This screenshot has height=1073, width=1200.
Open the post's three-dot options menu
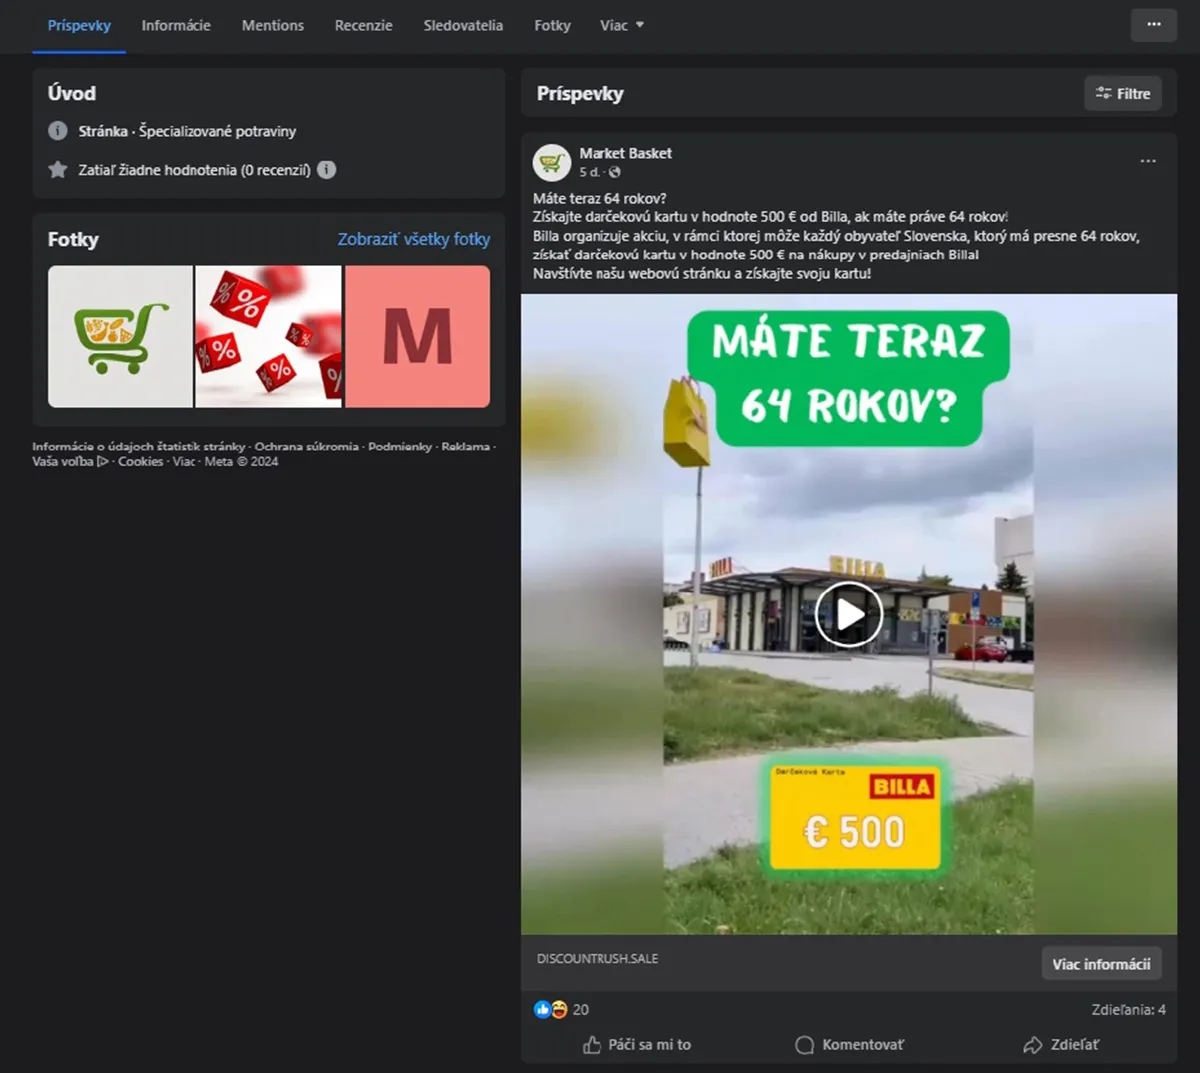[x=1147, y=161]
